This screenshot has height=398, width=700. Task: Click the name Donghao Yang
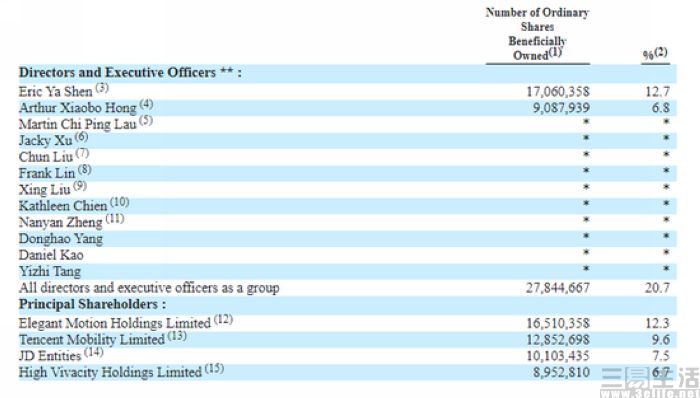click(x=61, y=239)
